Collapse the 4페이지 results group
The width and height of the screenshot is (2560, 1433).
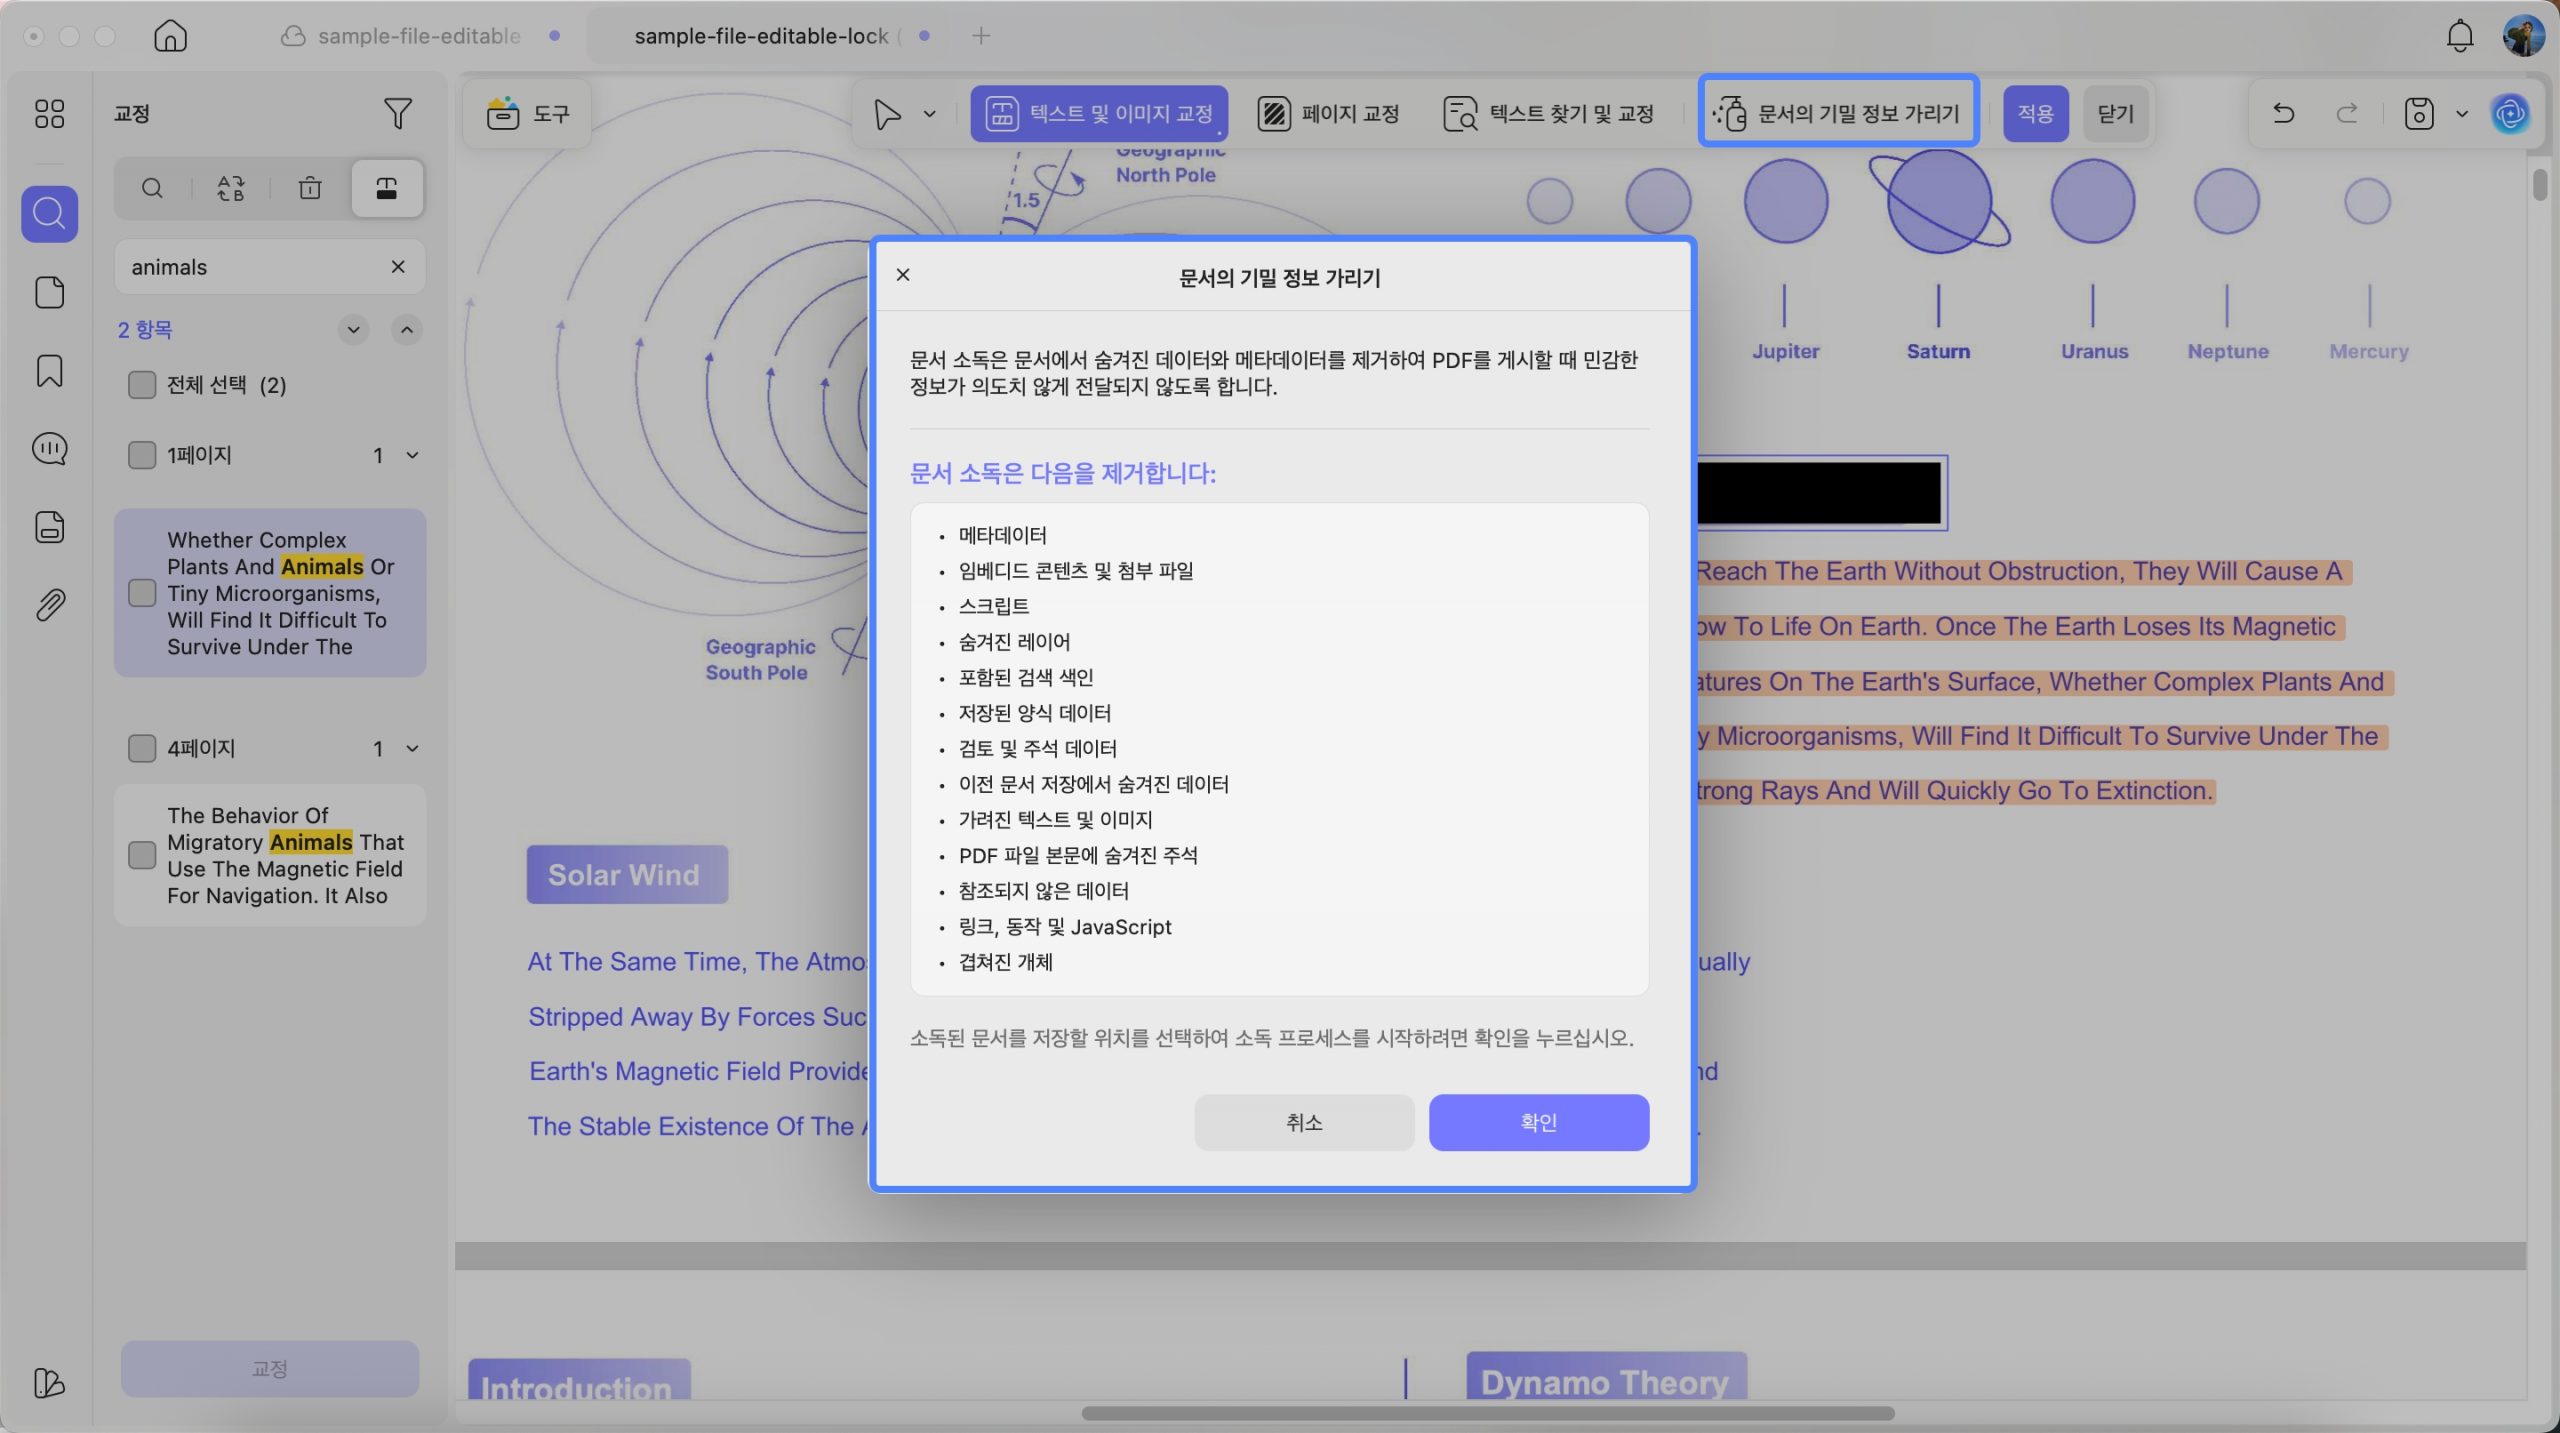[x=412, y=748]
